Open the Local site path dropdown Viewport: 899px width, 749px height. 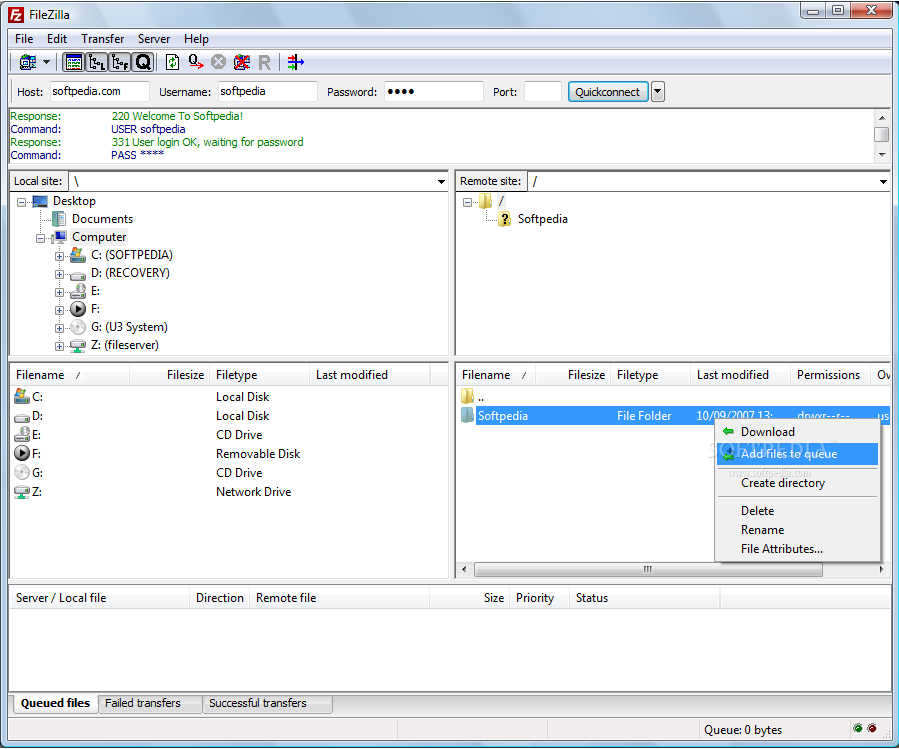[x=441, y=182]
